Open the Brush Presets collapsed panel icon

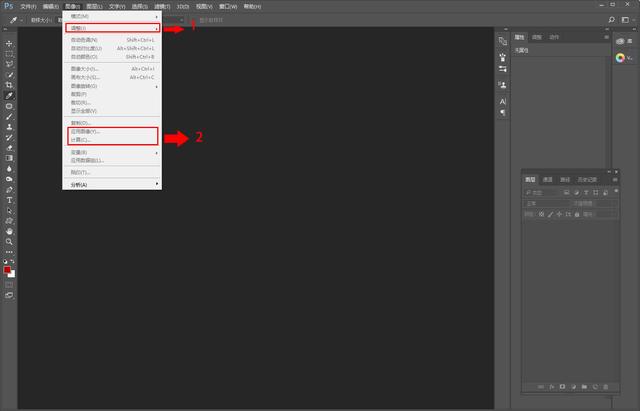pyautogui.click(x=502, y=57)
